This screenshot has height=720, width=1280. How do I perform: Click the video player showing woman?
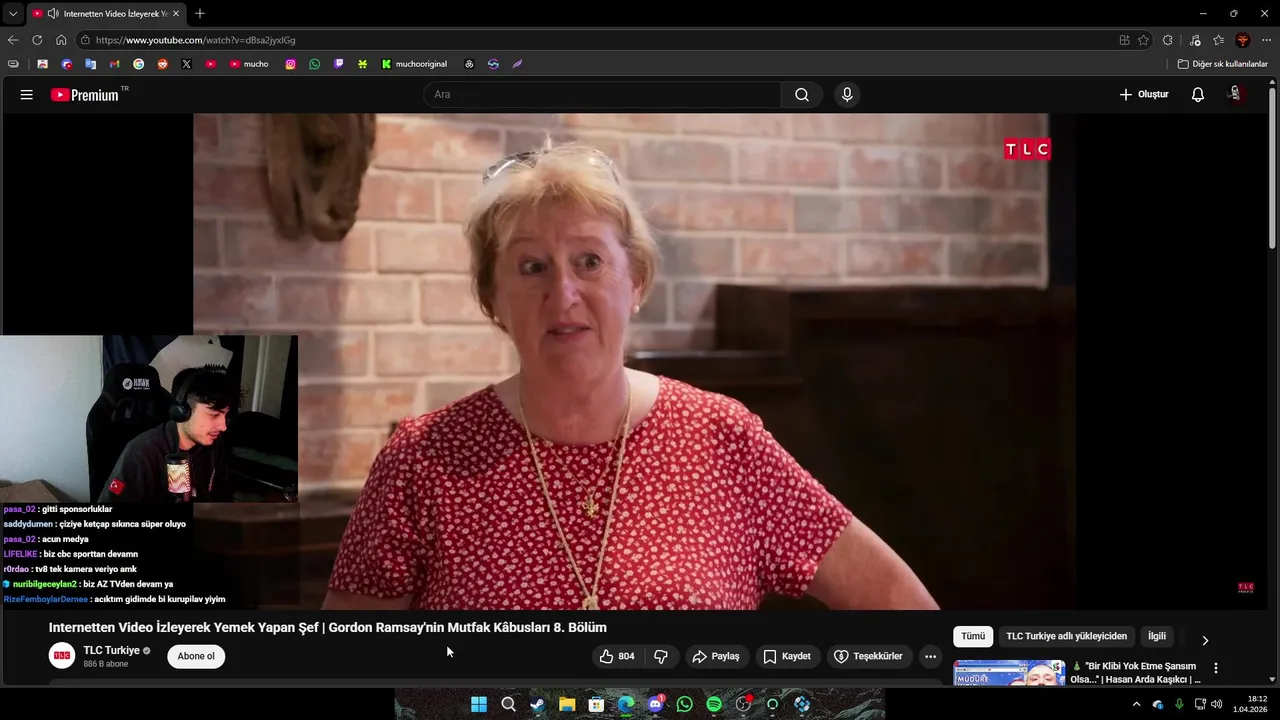tap(634, 361)
